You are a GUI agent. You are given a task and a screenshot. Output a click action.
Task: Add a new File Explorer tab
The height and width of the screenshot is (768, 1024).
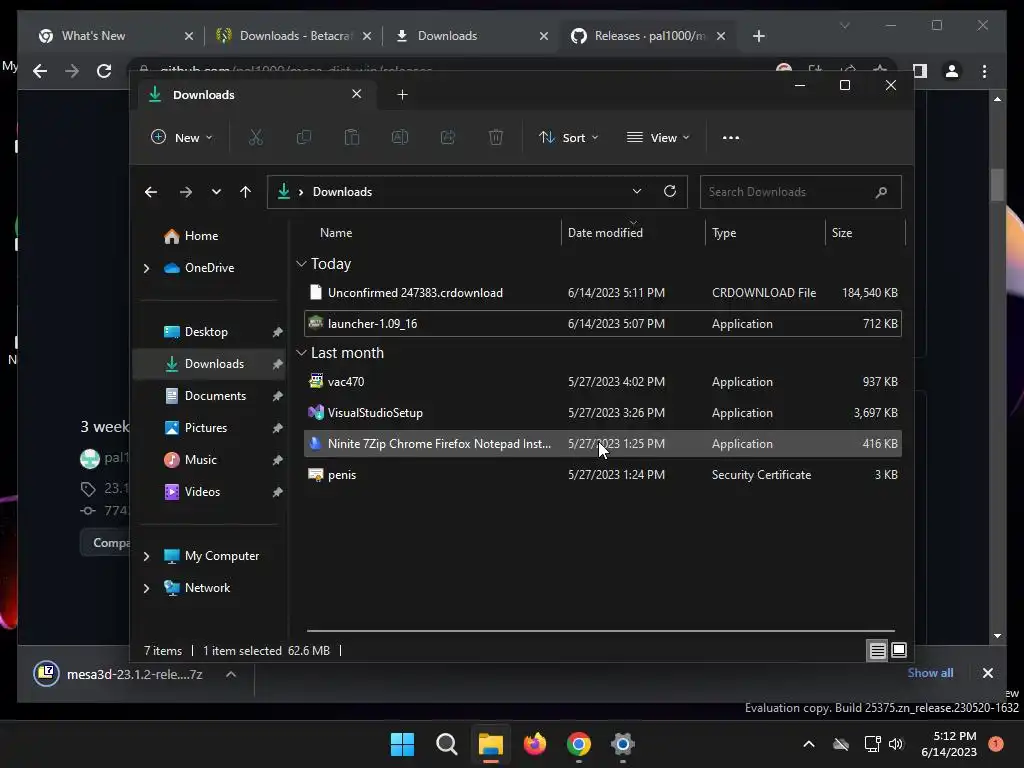[402, 95]
